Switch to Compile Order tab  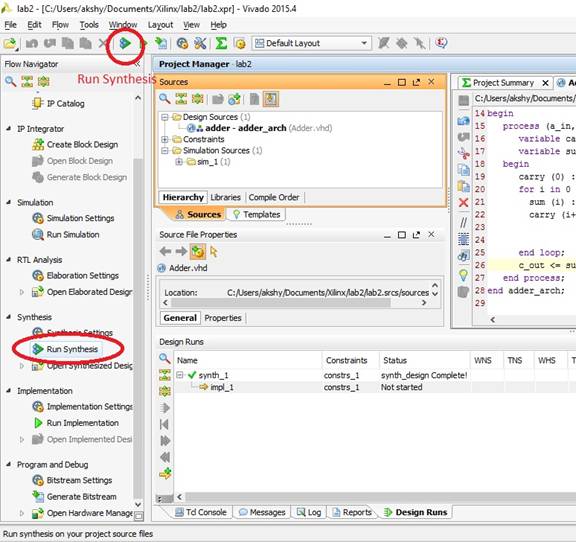[274, 197]
